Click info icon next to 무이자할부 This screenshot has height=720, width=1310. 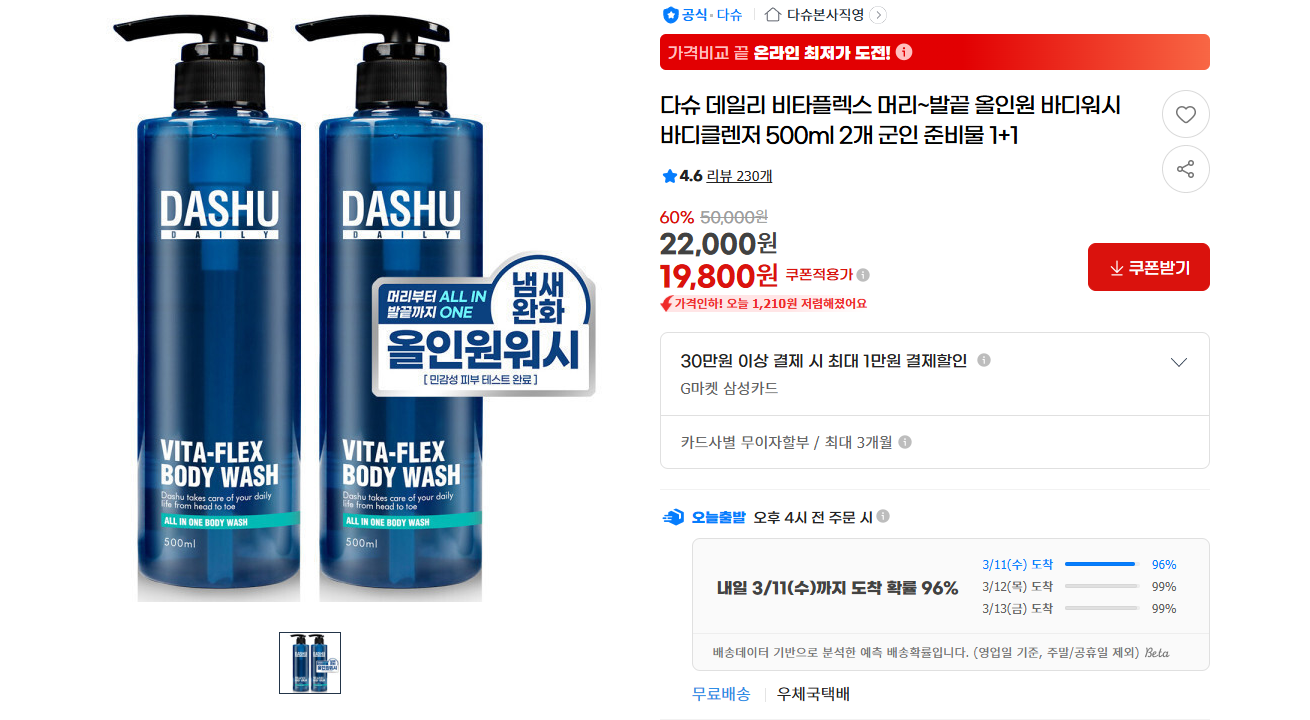point(905,442)
